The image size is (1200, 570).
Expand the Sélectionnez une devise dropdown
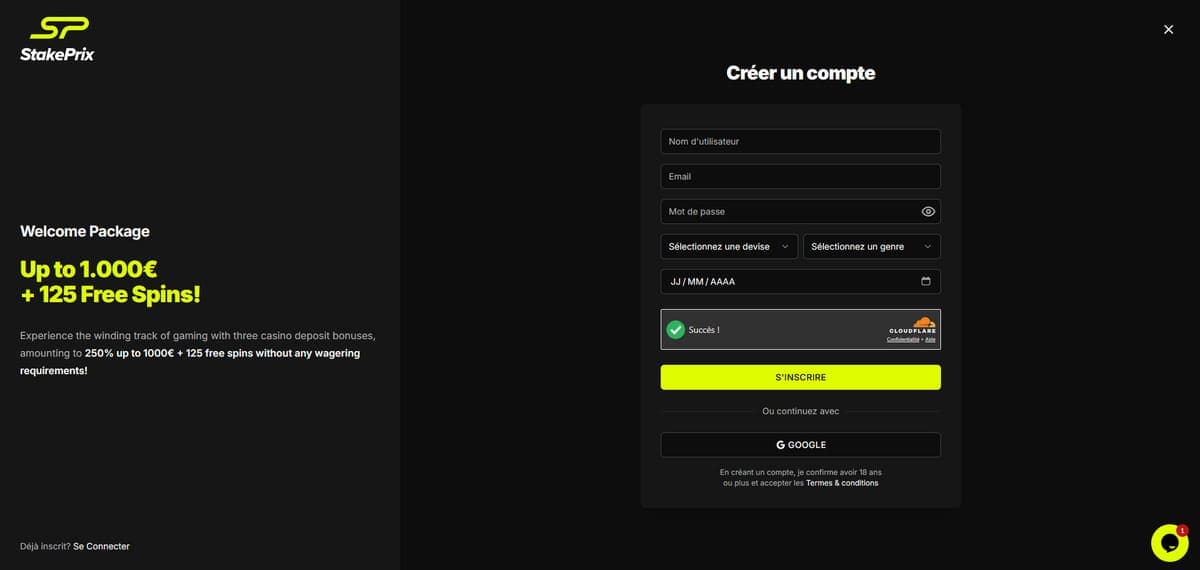729,247
